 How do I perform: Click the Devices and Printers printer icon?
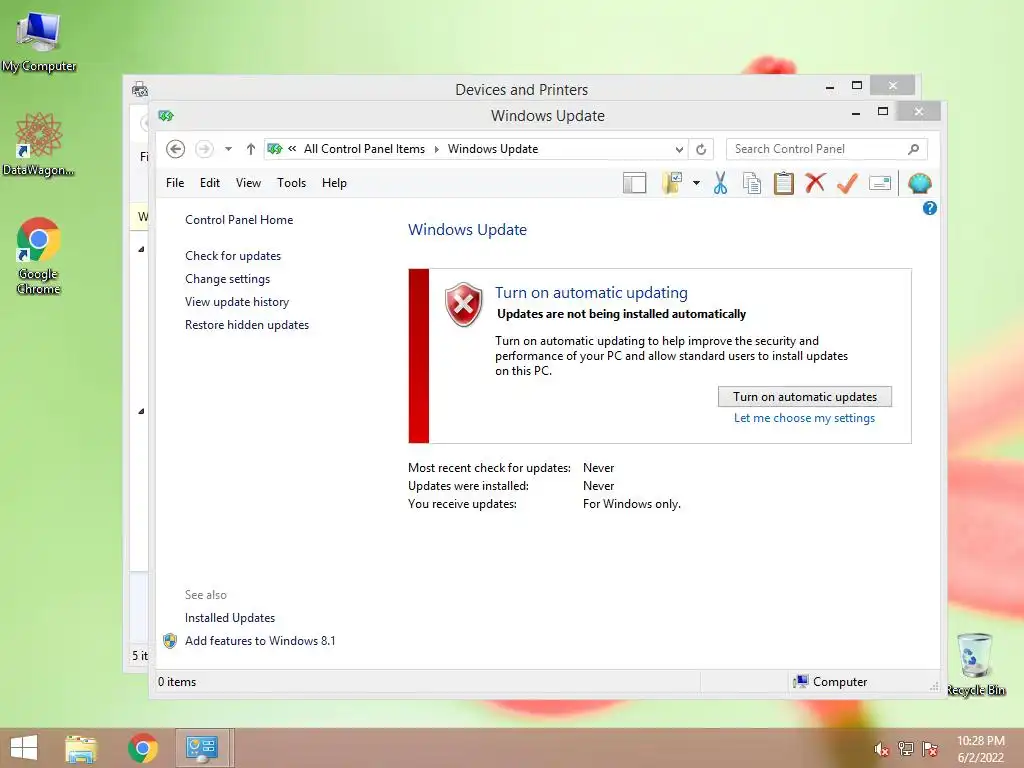pos(140,89)
